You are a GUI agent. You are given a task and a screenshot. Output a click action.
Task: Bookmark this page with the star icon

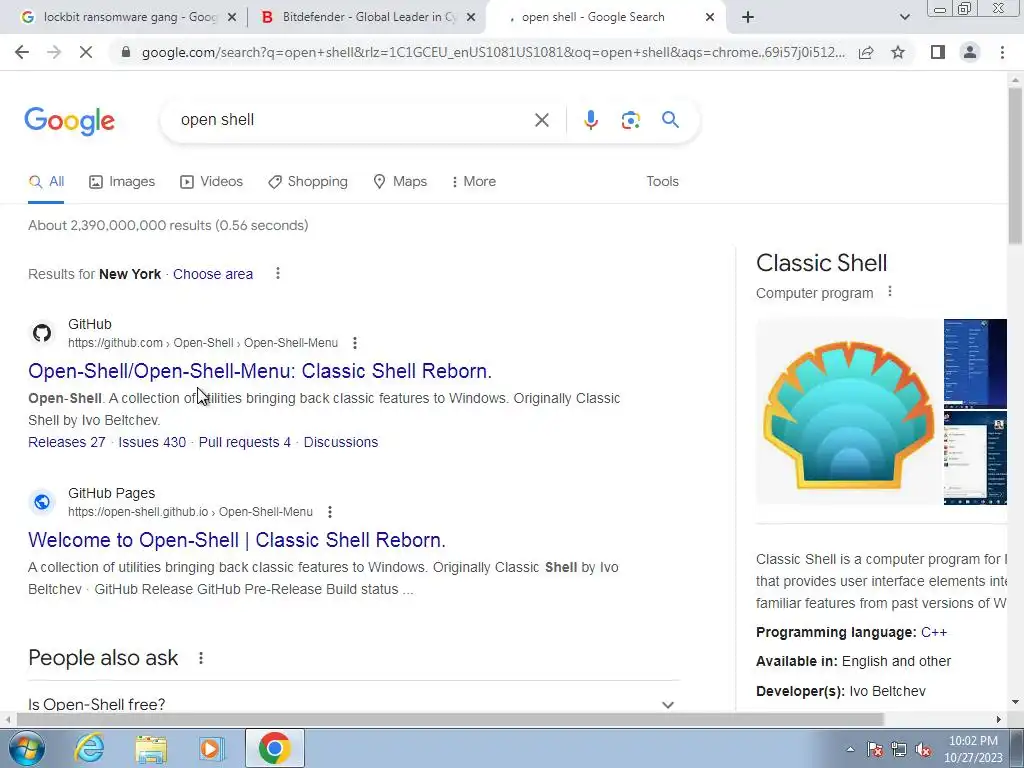[898, 52]
